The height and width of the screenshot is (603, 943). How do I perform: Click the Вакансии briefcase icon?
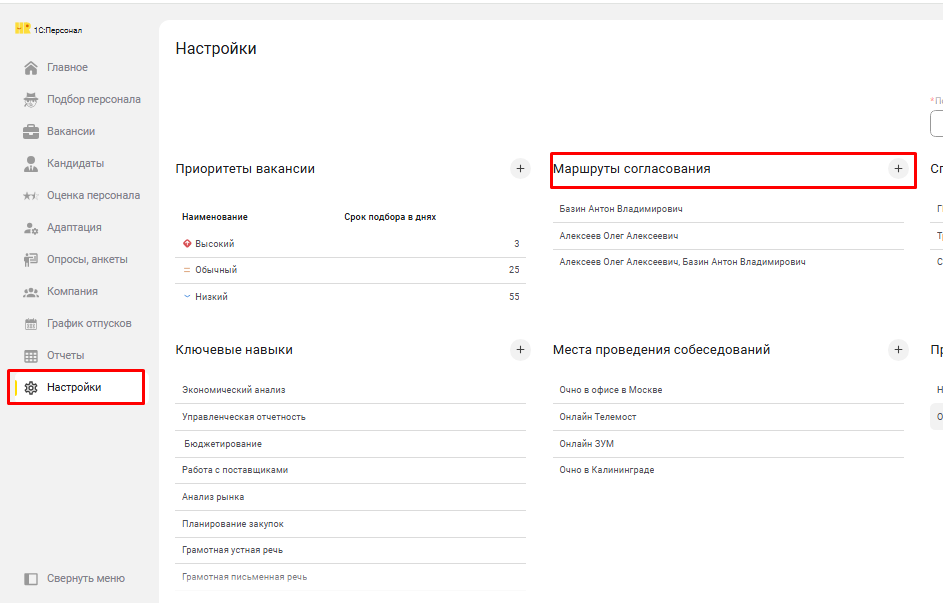pos(31,132)
